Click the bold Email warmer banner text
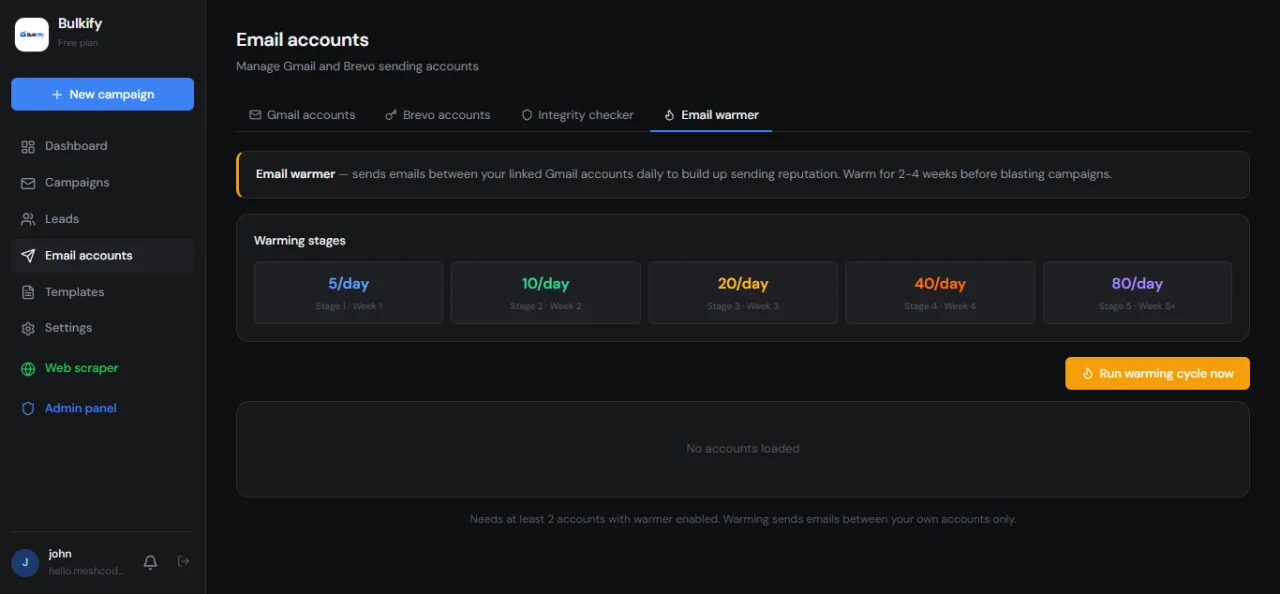Viewport: 1280px width, 594px height. (295, 174)
